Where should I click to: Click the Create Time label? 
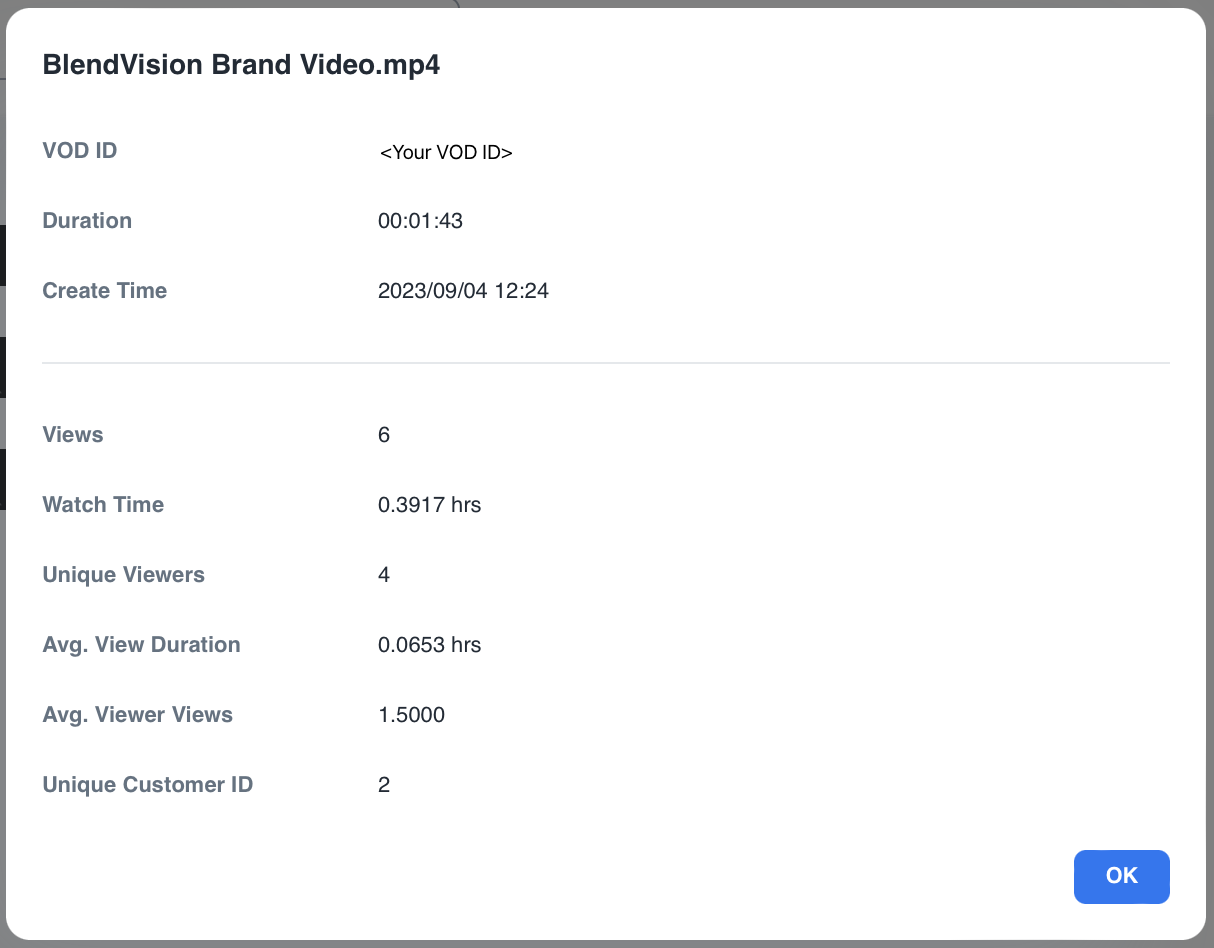105,291
